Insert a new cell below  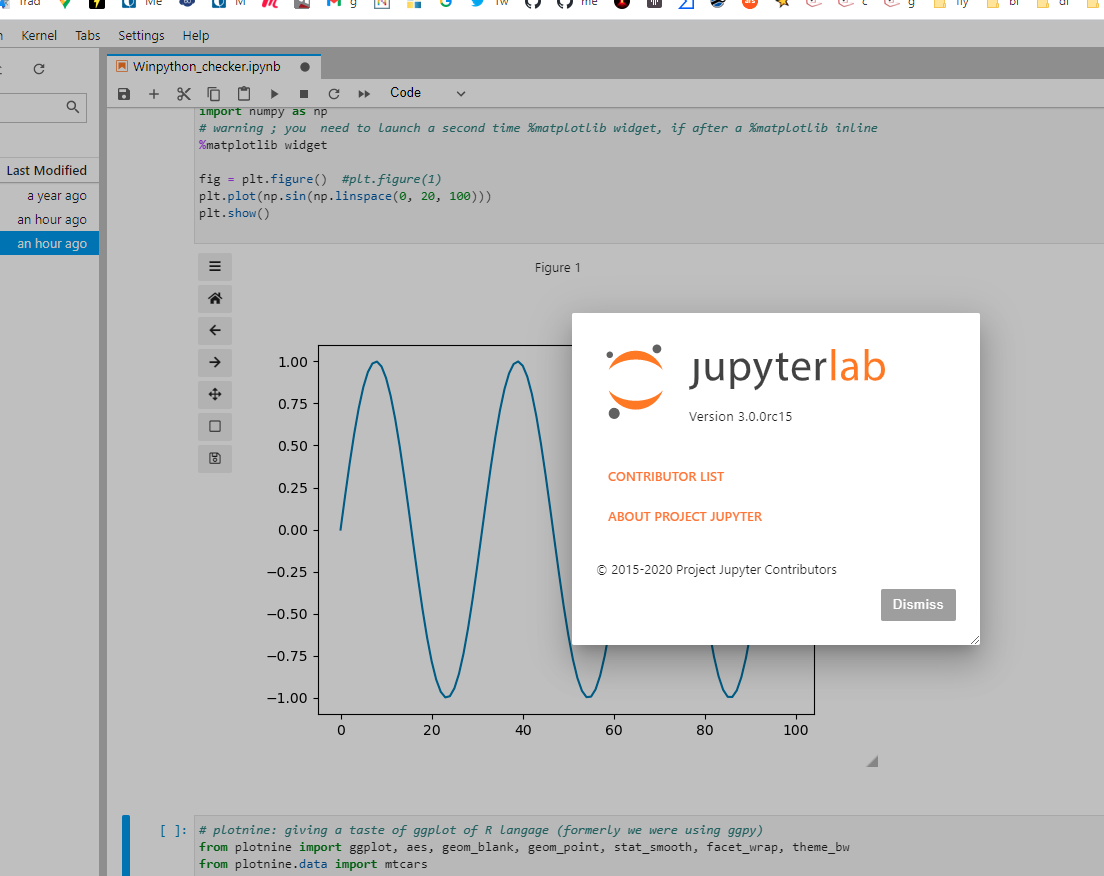(154, 92)
